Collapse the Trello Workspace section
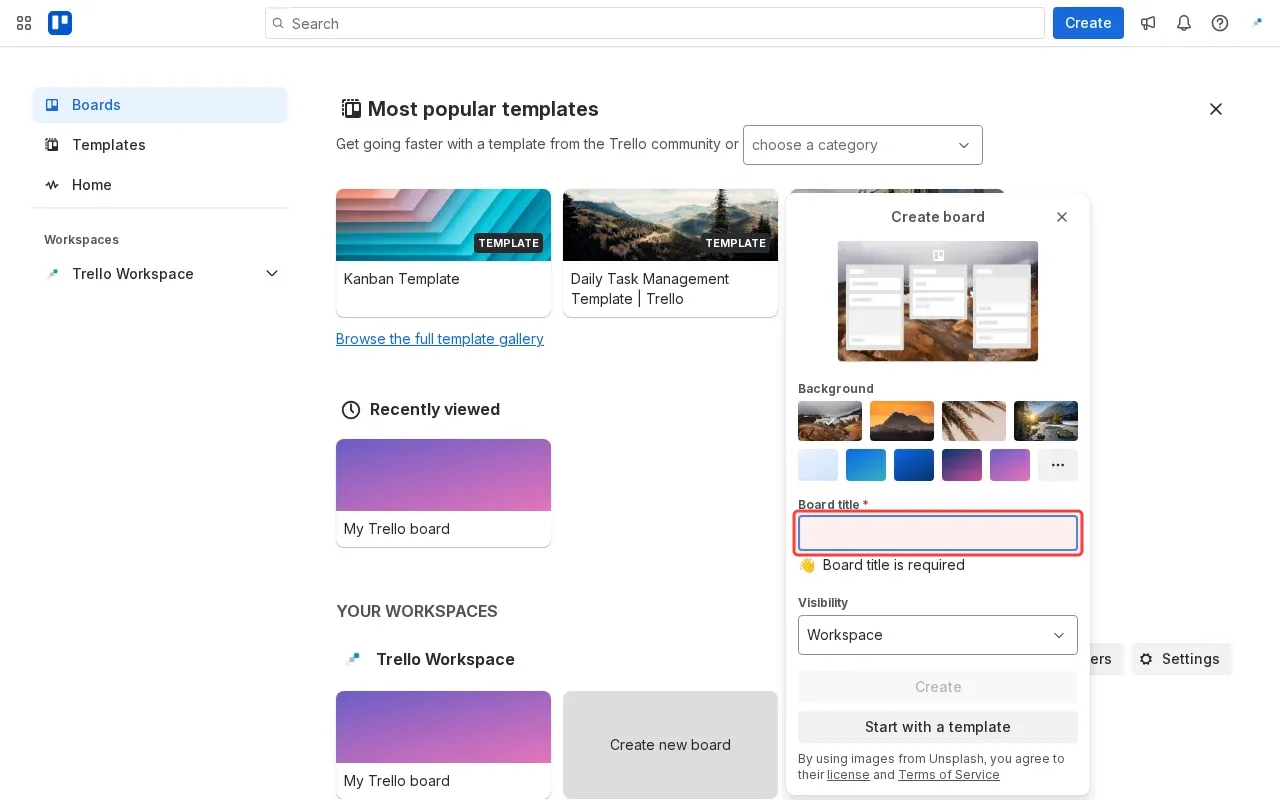Image resolution: width=1280 pixels, height=800 pixels. 271,273
